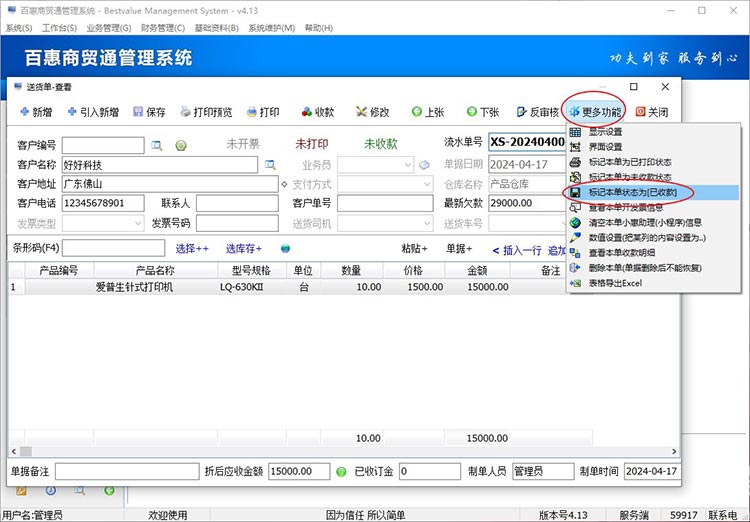Select 查看本单收款明细 menu entry
Screen dimensions: 750x522
tap(653, 253)
